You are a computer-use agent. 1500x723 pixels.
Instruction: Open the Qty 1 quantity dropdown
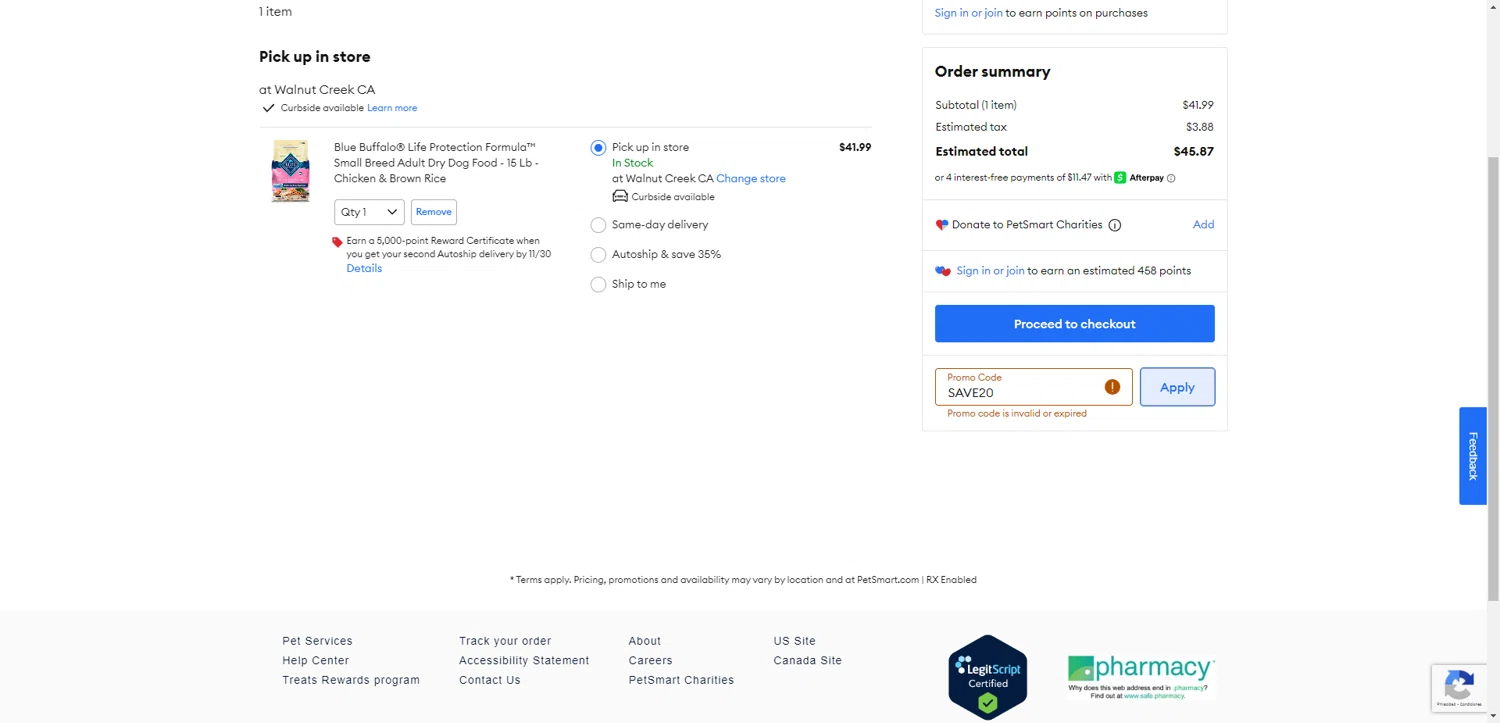(369, 212)
